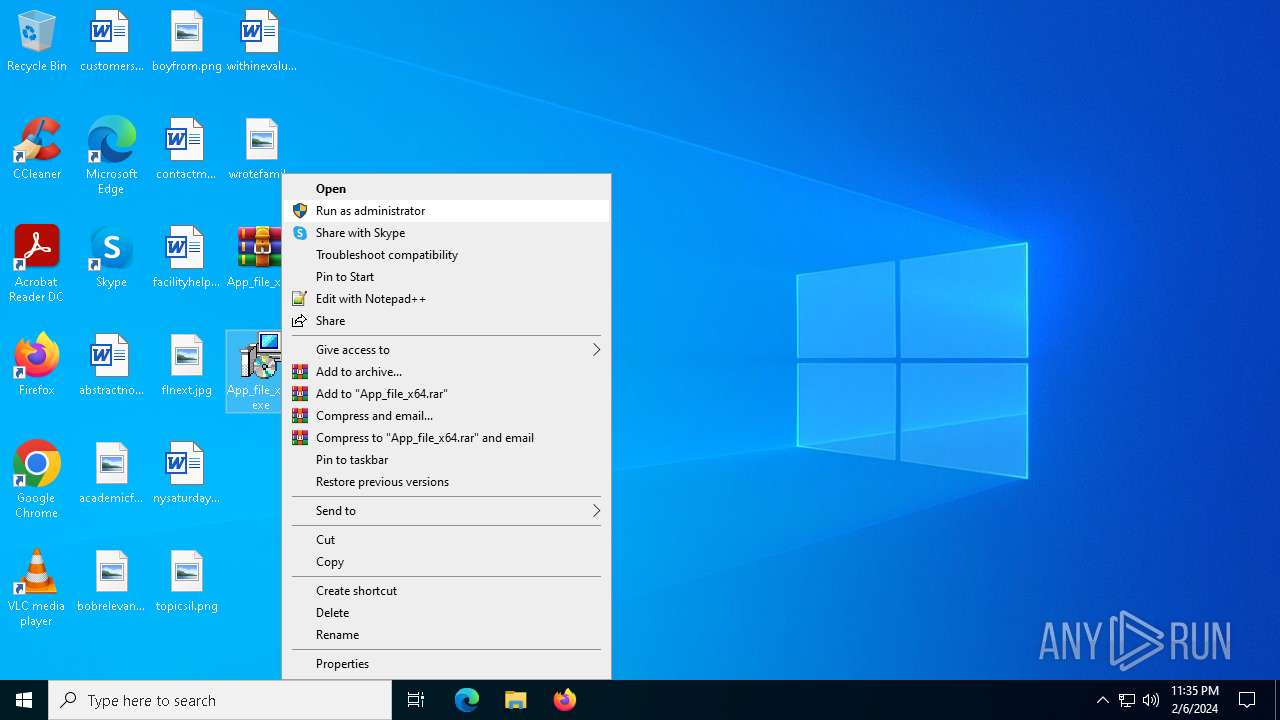The width and height of the screenshot is (1280, 720).
Task: Select the bobrelevan image file icon
Action: (x=111, y=581)
